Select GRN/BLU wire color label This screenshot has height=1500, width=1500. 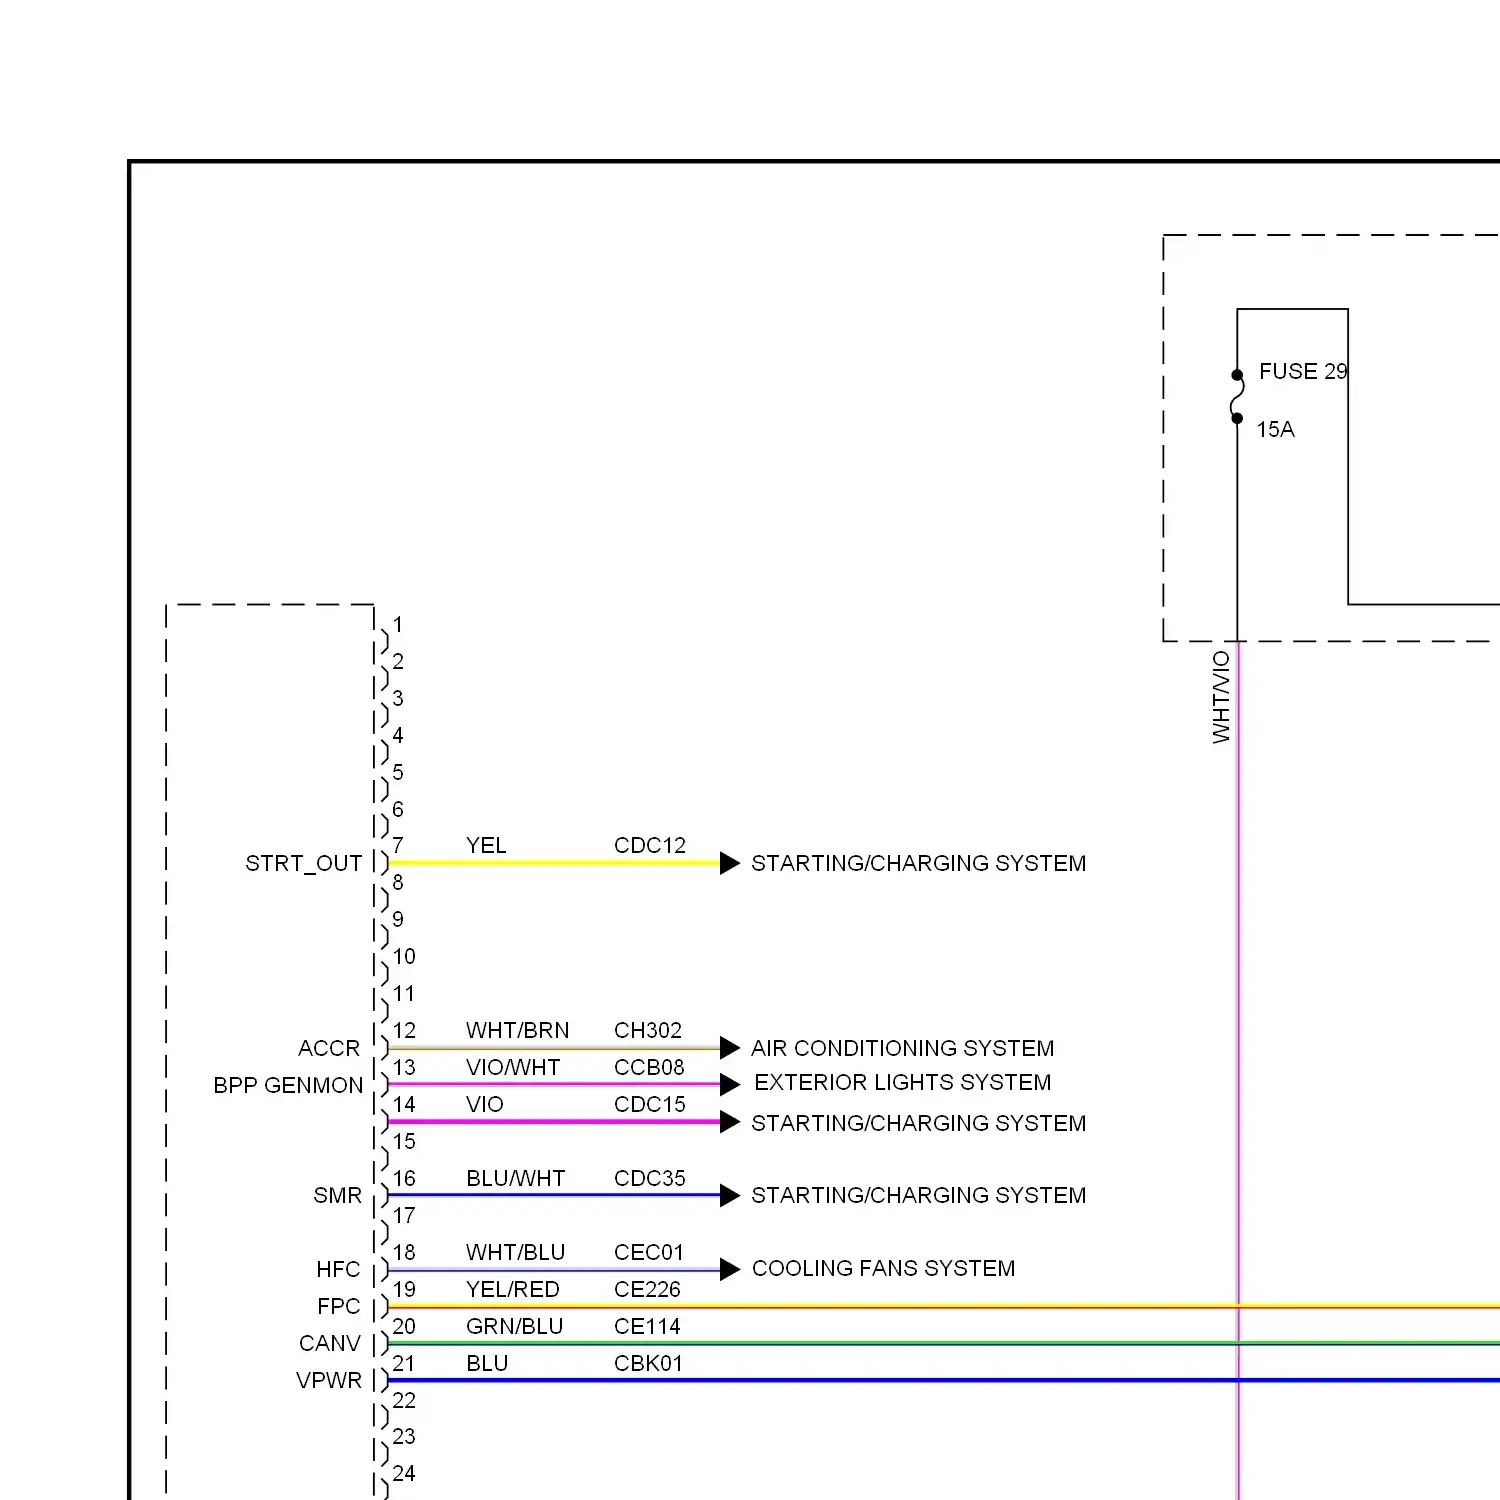point(514,1326)
